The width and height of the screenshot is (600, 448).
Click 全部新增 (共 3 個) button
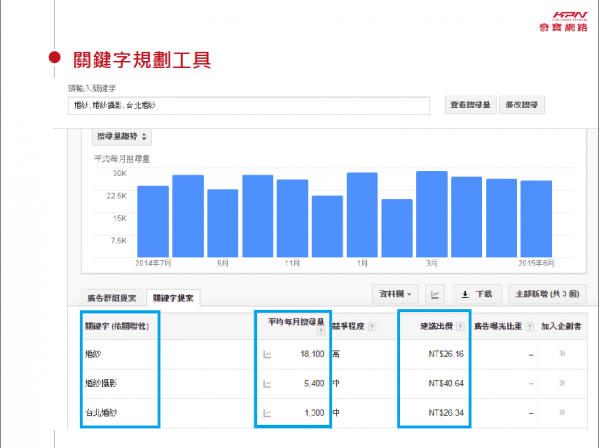click(x=547, y=294)
